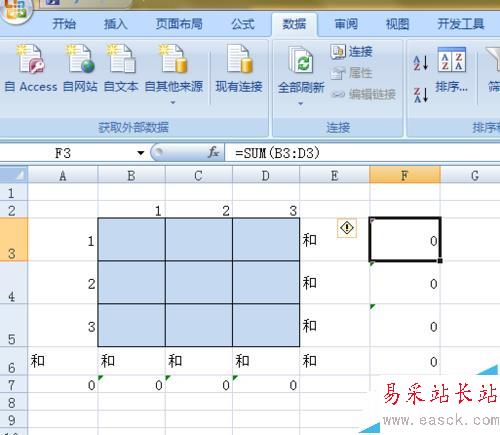
Task: Click cell B7 showing 0
Action: point(132,384)
